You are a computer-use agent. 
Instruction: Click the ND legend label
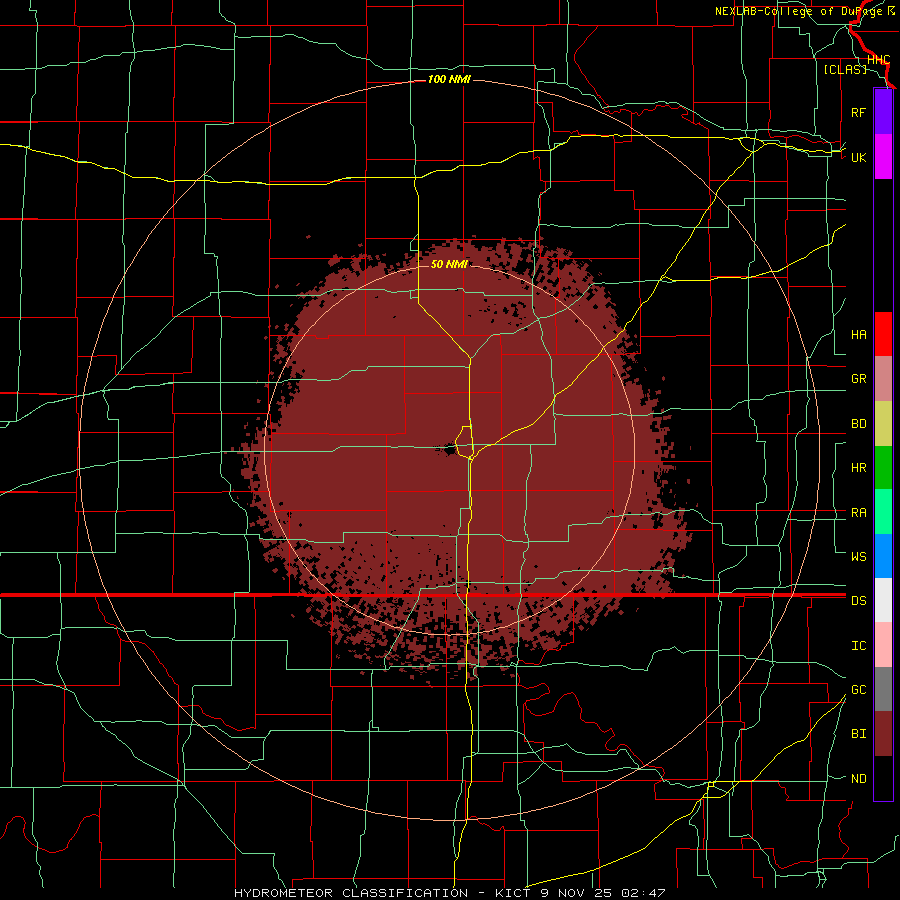(858, 779)
